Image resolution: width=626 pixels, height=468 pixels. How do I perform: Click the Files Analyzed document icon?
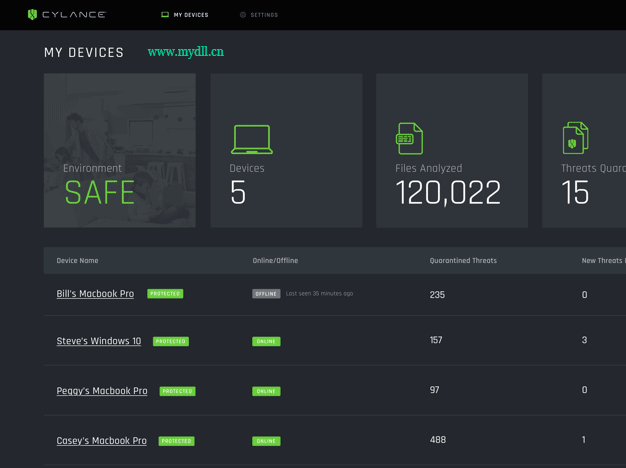(409, 139)
